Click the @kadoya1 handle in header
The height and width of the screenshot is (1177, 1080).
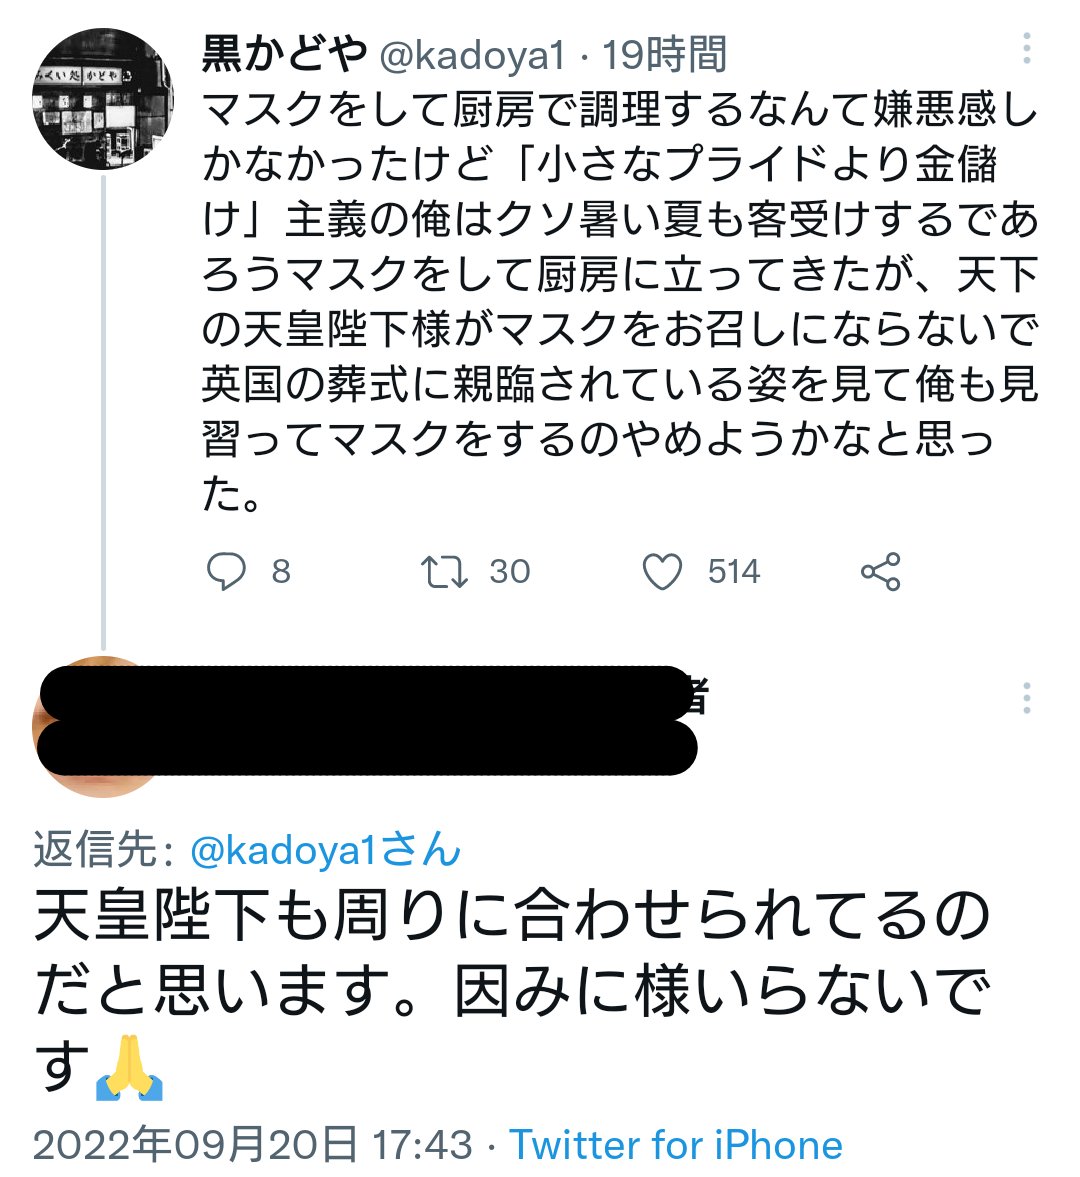471,56
